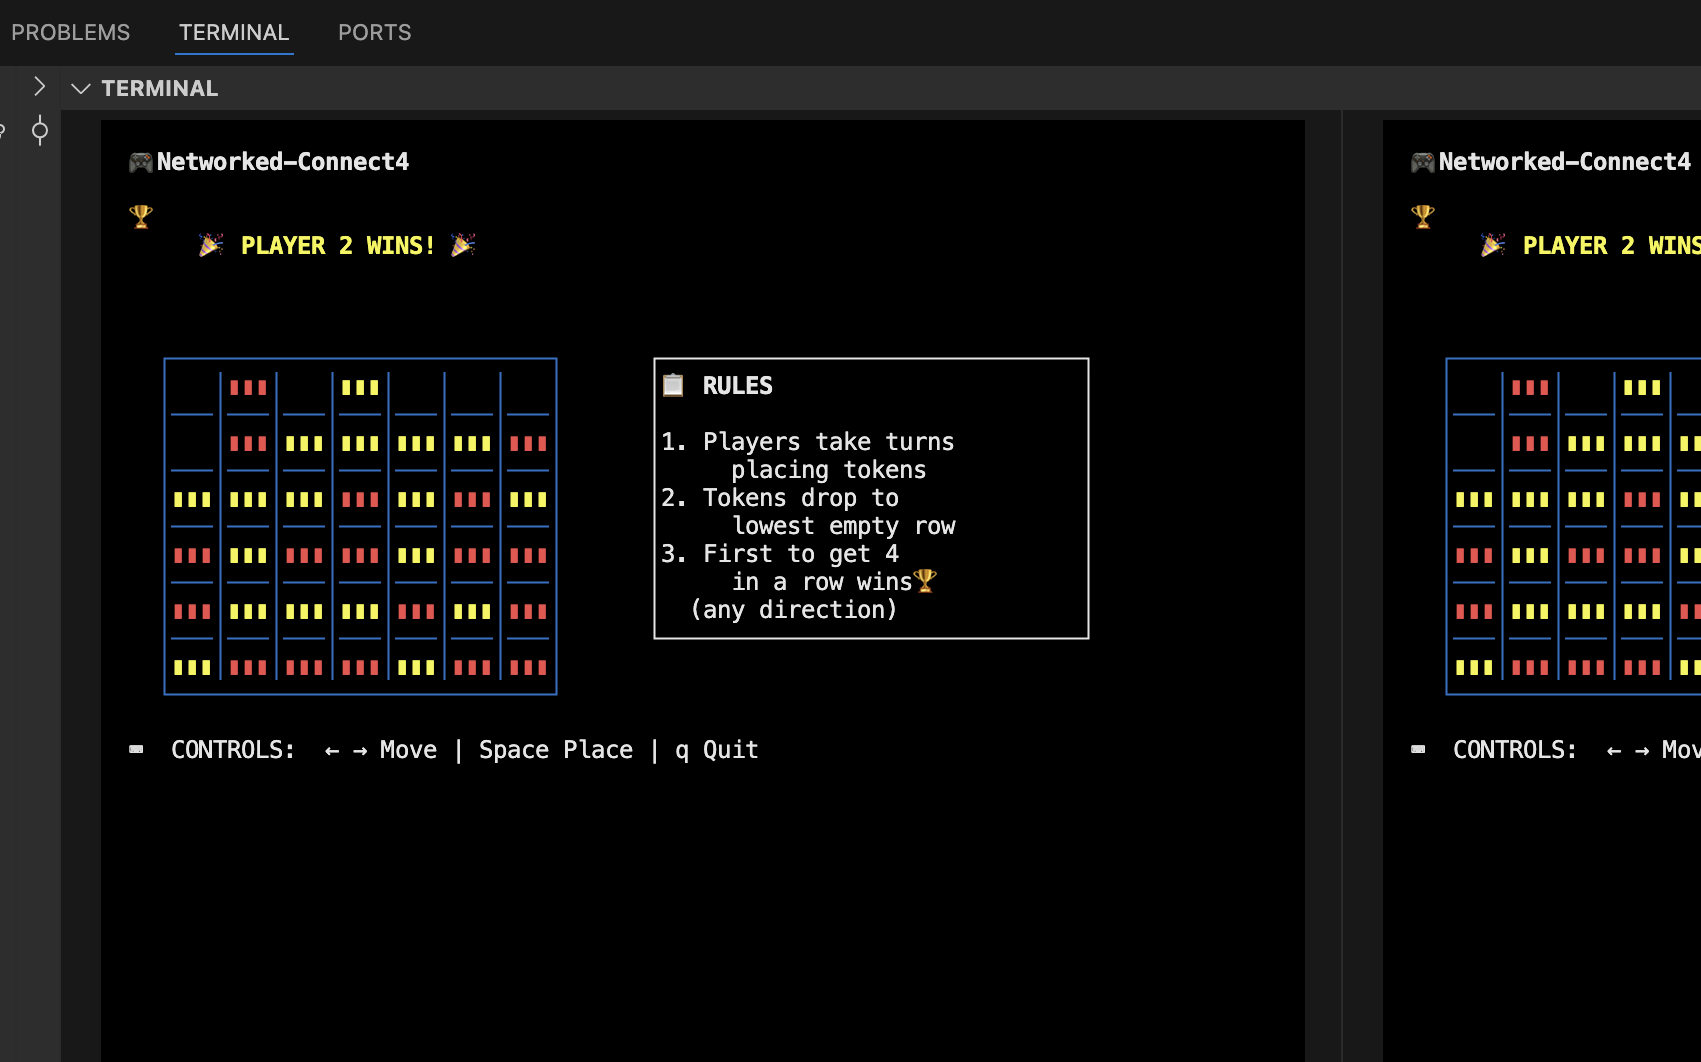
Task: Click red token atop second column, left board
Action: pyautogui.click(x=248, y=388)
